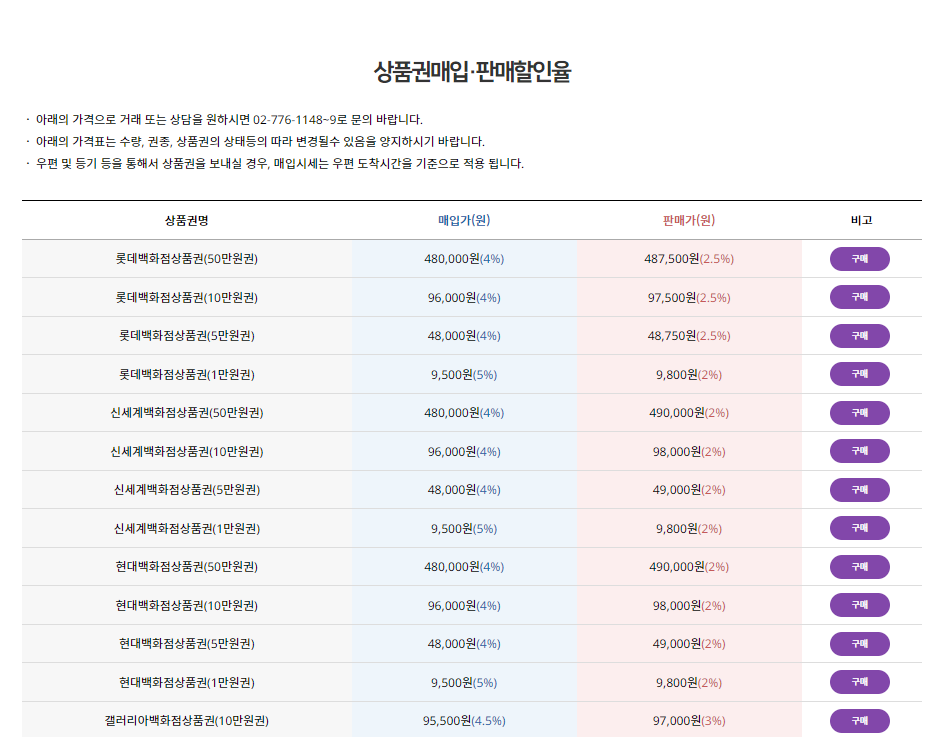
Task: Click 롯데 10만원권 sale price 97,500원(2.5%)
Action: tap(689, 298)
